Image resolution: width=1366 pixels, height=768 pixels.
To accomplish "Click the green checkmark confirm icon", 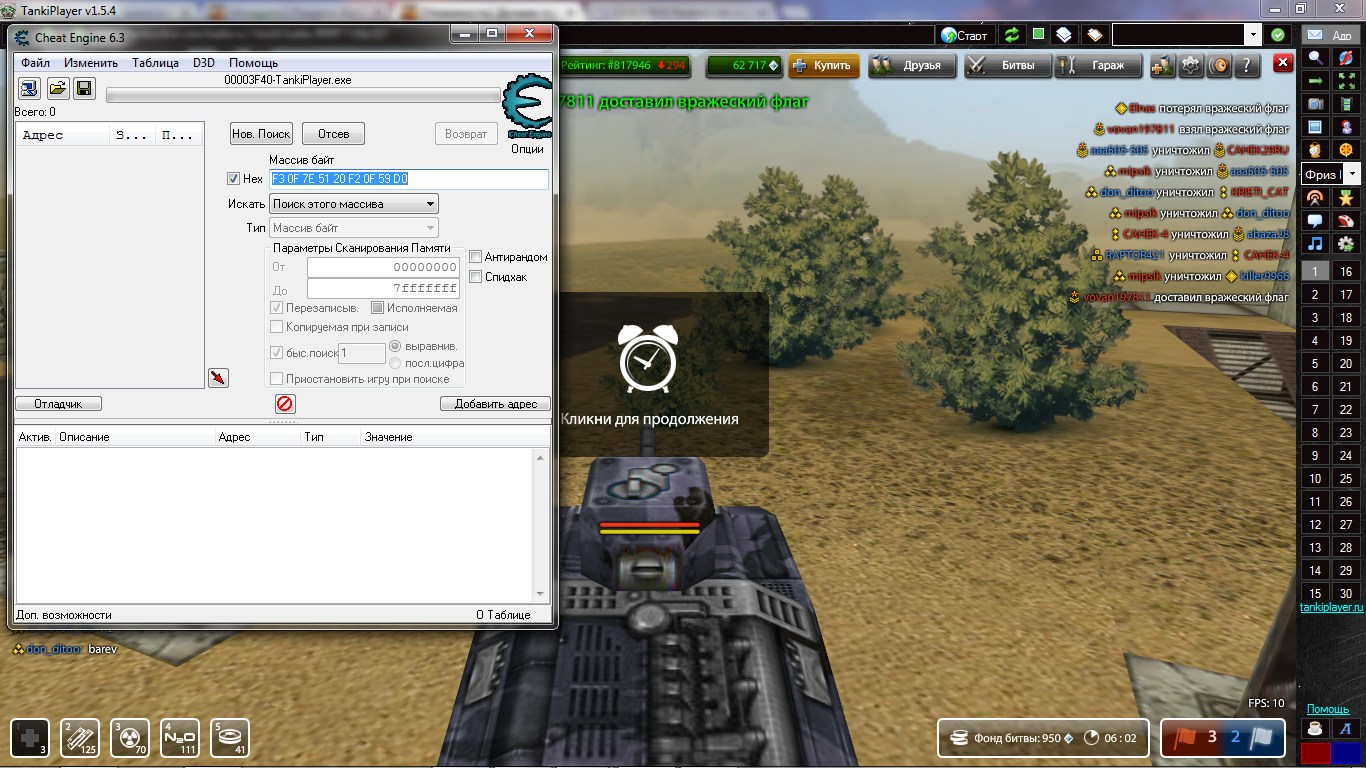I will tap(1278, 35).
